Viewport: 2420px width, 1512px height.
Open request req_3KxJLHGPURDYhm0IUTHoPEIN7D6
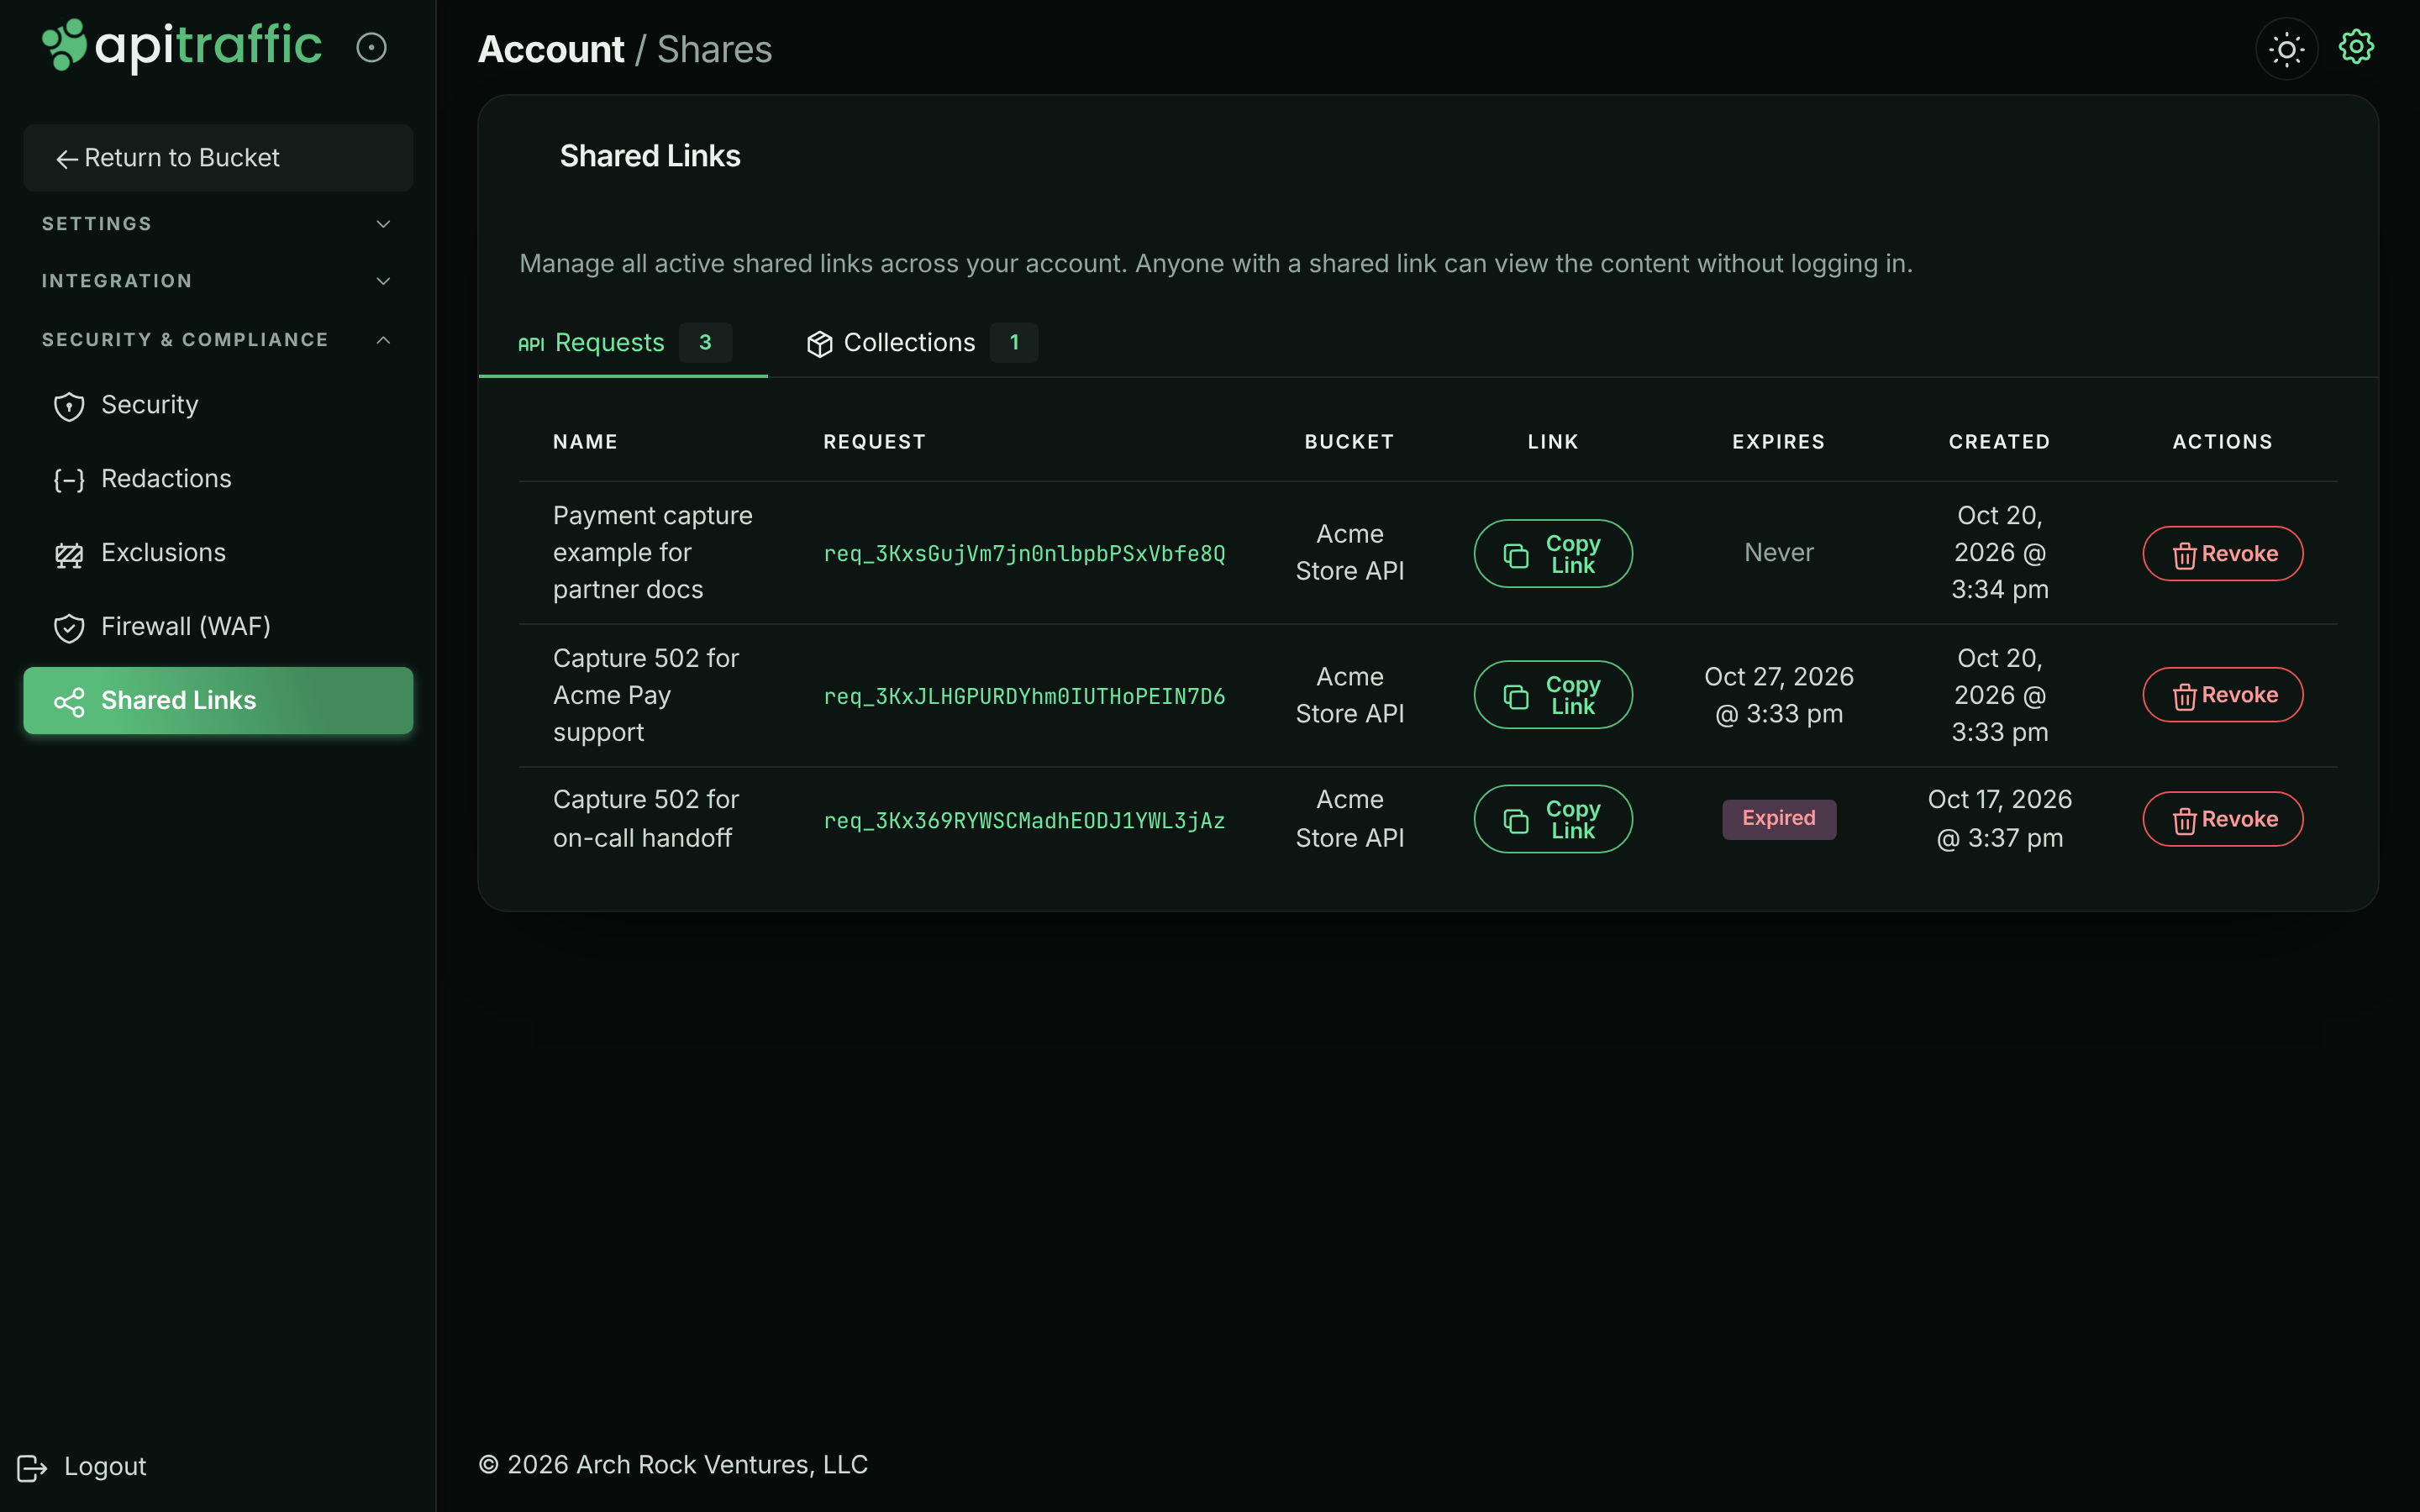(x=1024, y=697)
